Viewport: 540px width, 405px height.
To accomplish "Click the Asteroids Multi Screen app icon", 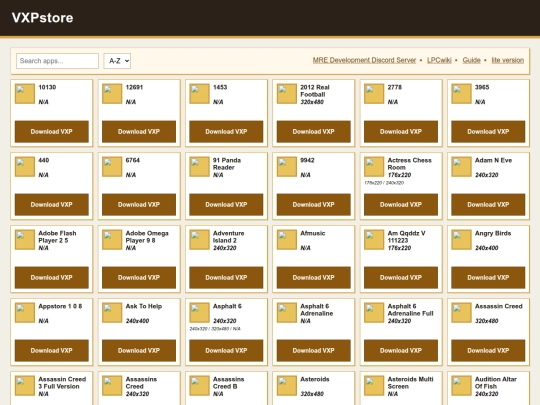I will (x=374, y=386).
